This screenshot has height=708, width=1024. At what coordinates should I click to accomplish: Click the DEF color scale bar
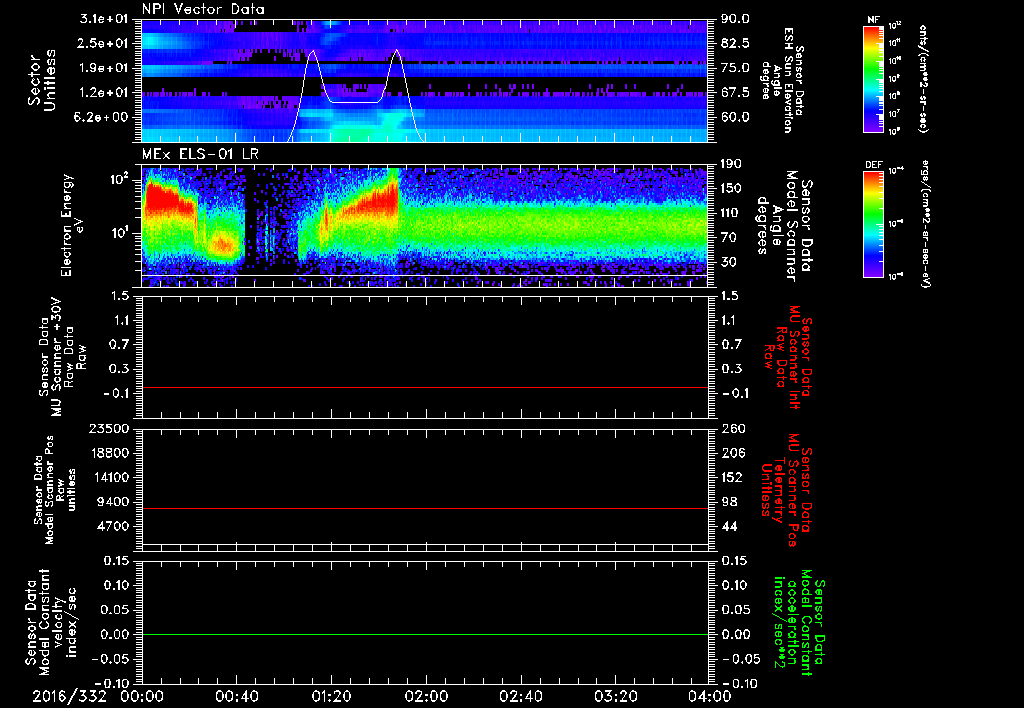873,224
